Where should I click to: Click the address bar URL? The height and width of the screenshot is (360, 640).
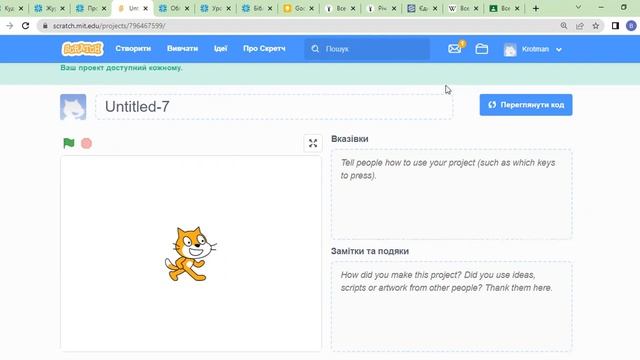pos(109,26)
